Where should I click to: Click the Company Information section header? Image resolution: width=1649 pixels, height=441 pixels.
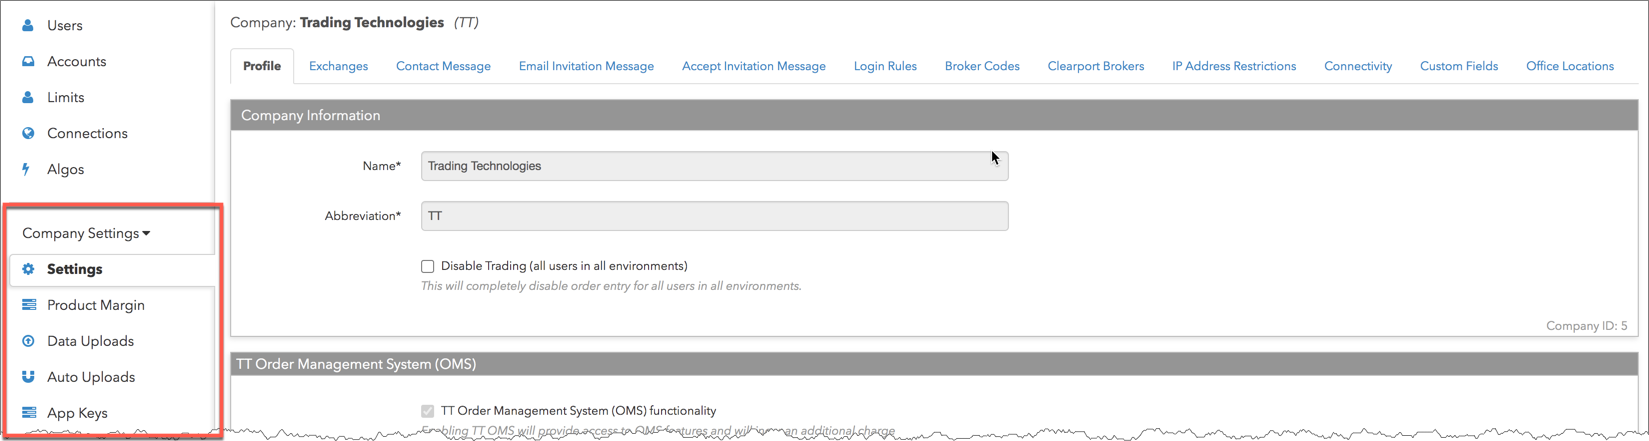pyautogui.click(x=934, y=115)
